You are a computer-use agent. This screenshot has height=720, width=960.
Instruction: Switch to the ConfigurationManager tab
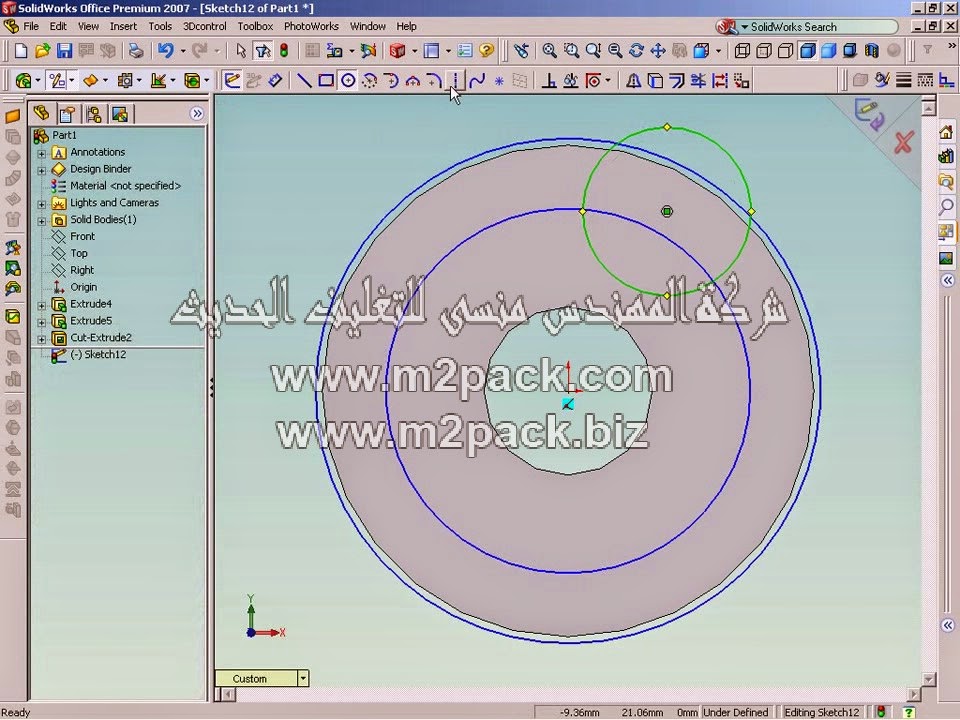click(94, 114)
